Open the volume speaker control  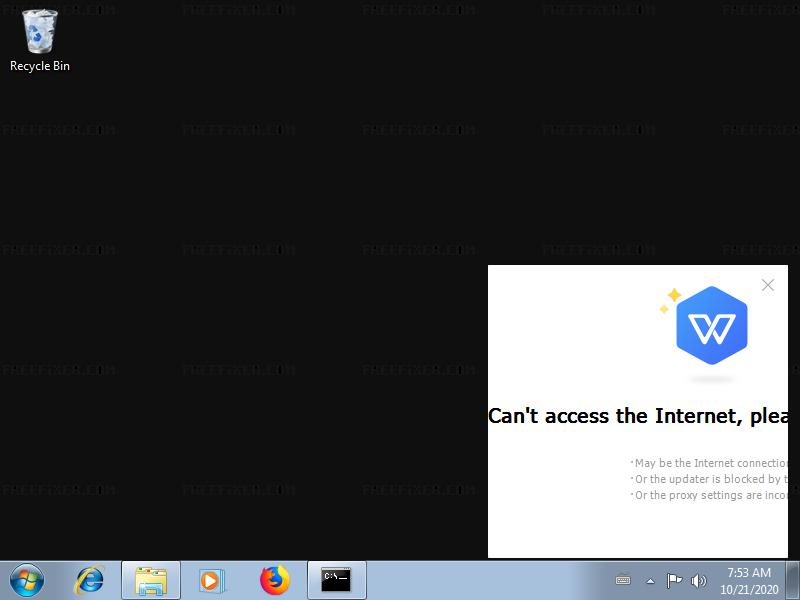coord(698,581)
